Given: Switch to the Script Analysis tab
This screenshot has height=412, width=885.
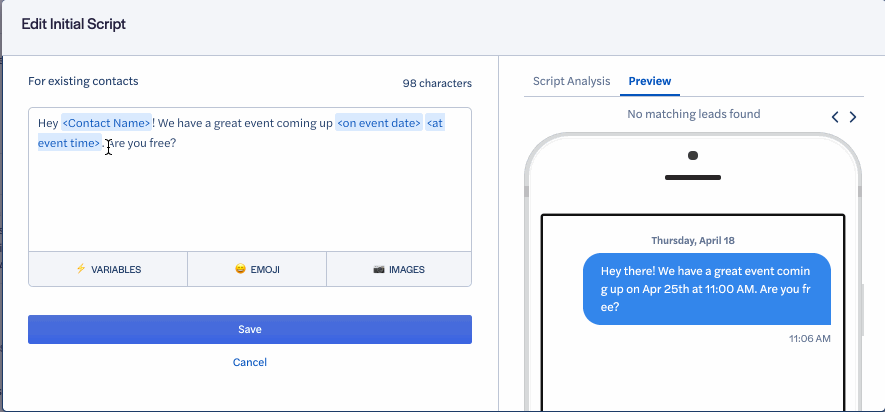Looking at the screenshot, I should (x=571, y=81).
